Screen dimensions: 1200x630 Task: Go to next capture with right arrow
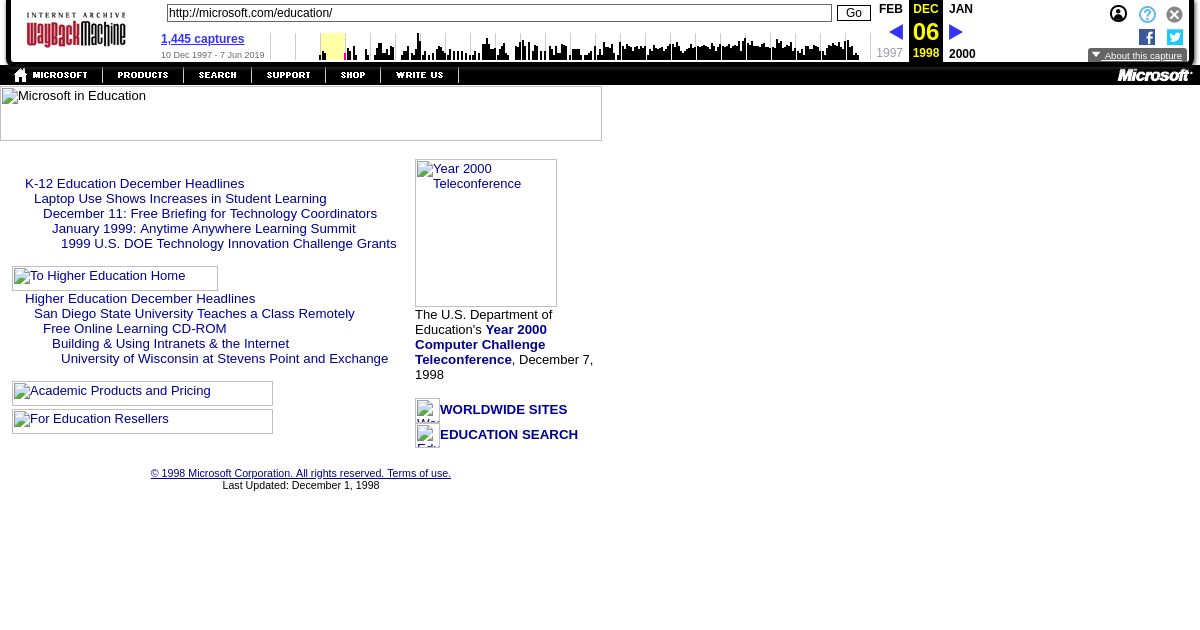pos(956,32)
